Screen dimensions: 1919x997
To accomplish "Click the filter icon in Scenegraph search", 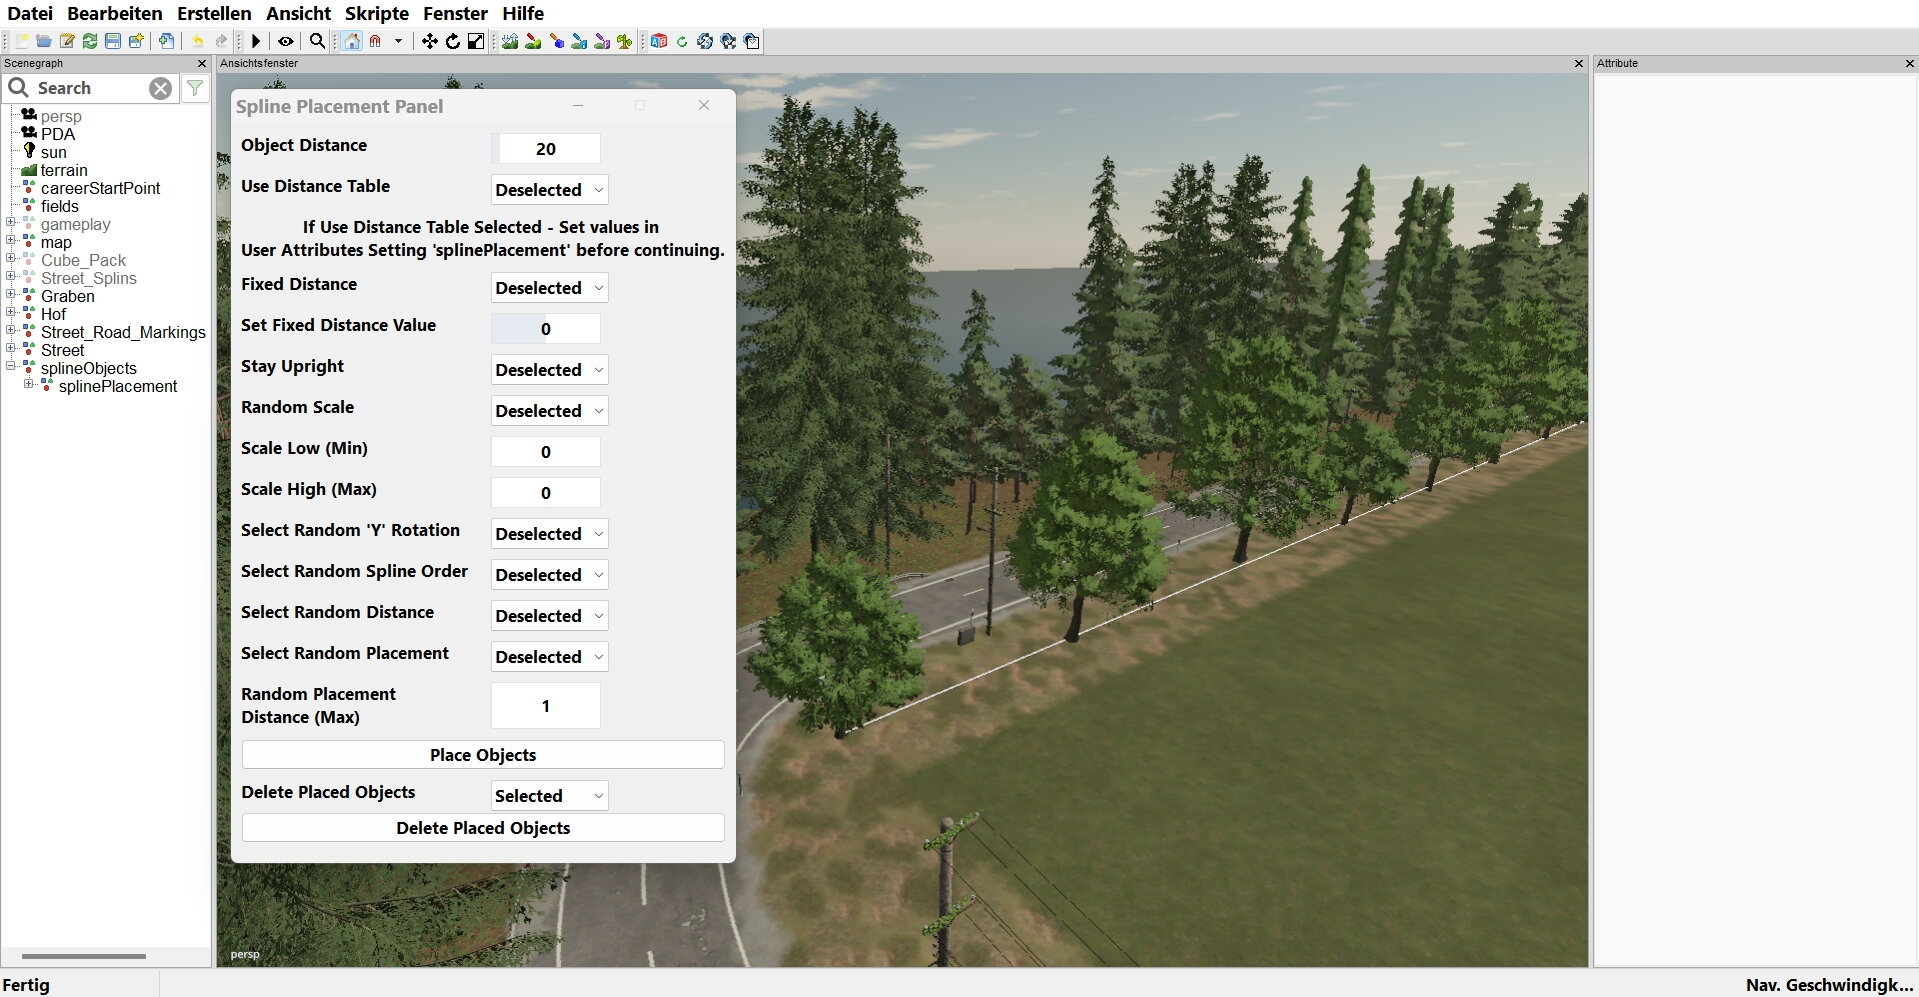I will (x=195, y=88).
